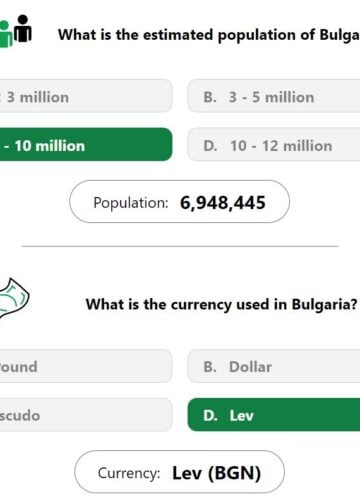Choose the highlighted 10 million answer
This screenshot has height=504, width=360.
point(86,145)
